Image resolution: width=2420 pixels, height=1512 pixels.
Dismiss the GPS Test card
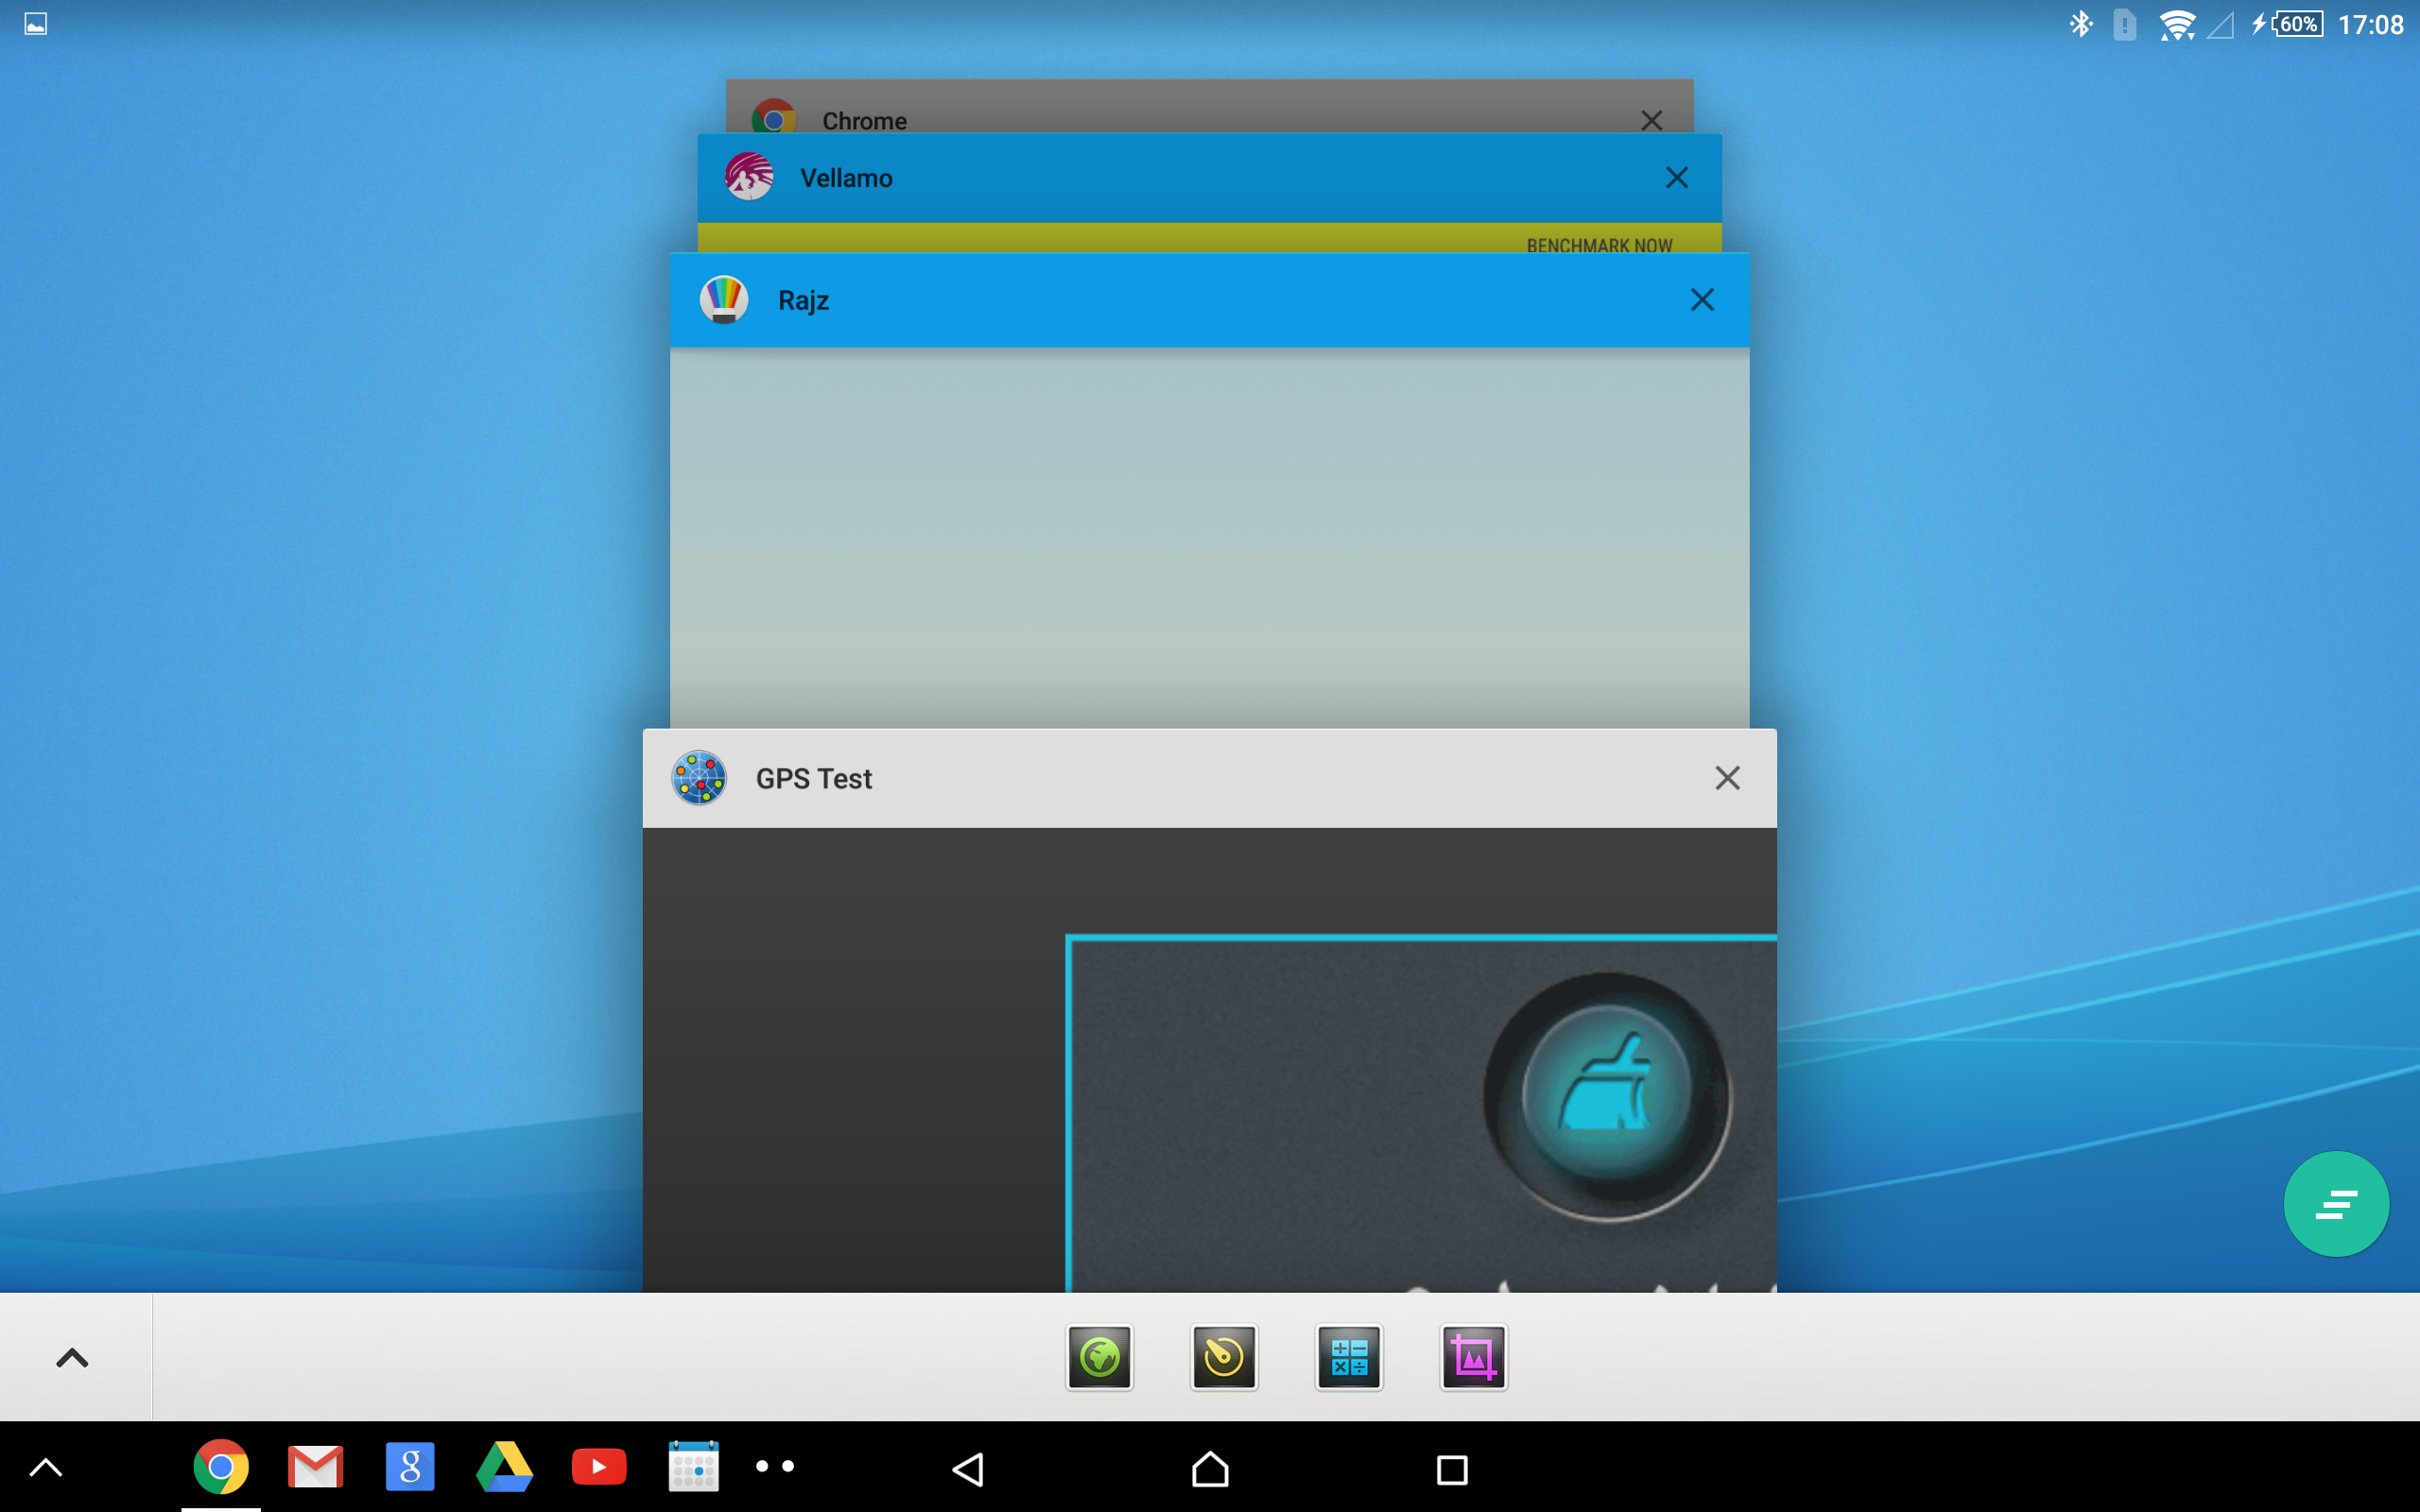[1728, 778]
